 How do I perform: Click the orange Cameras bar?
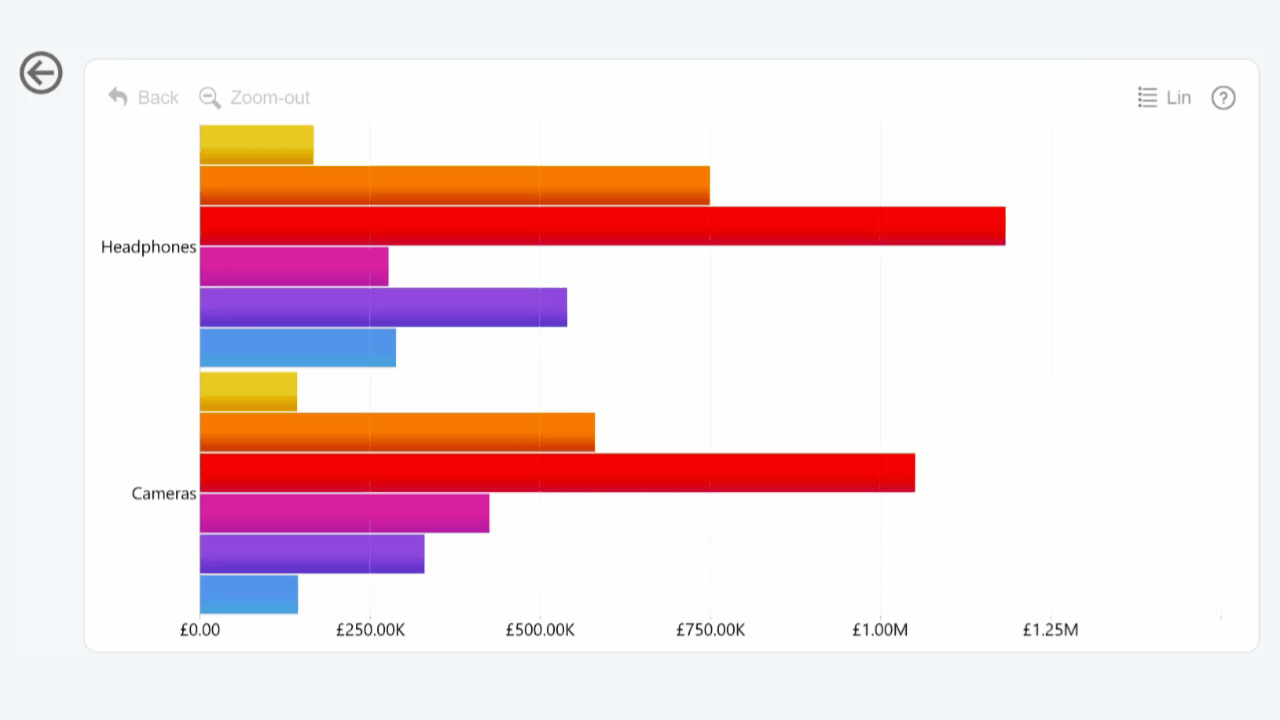point(397,432)
